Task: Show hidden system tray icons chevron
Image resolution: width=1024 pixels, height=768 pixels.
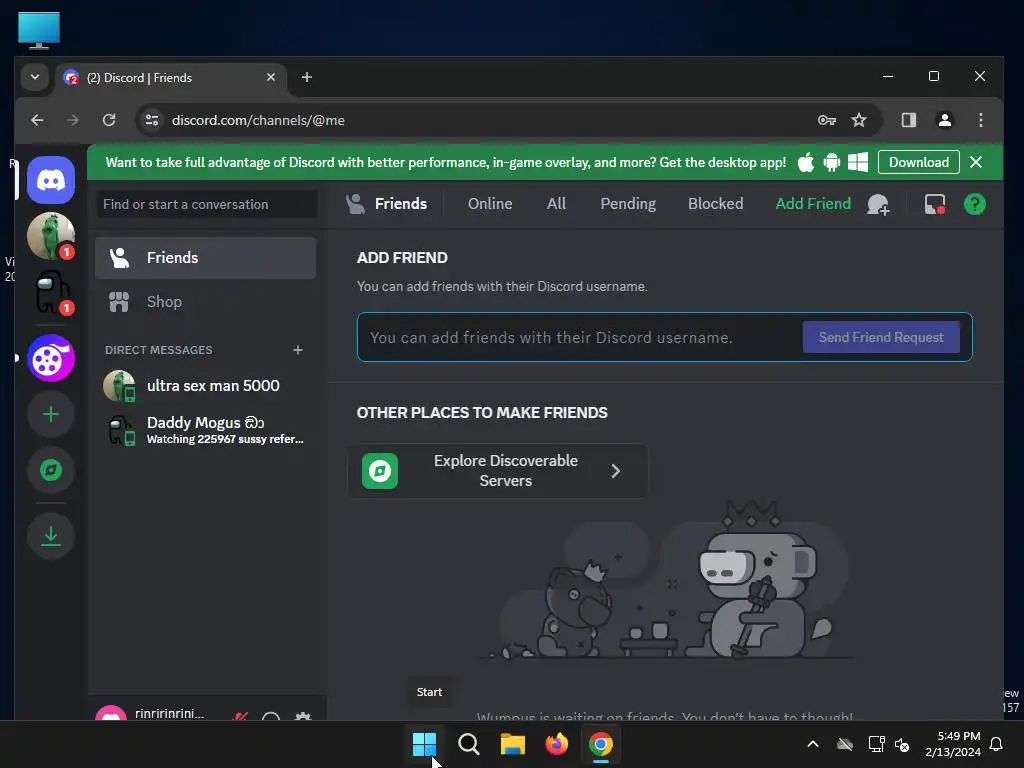Action: click(x=813, y=744)
